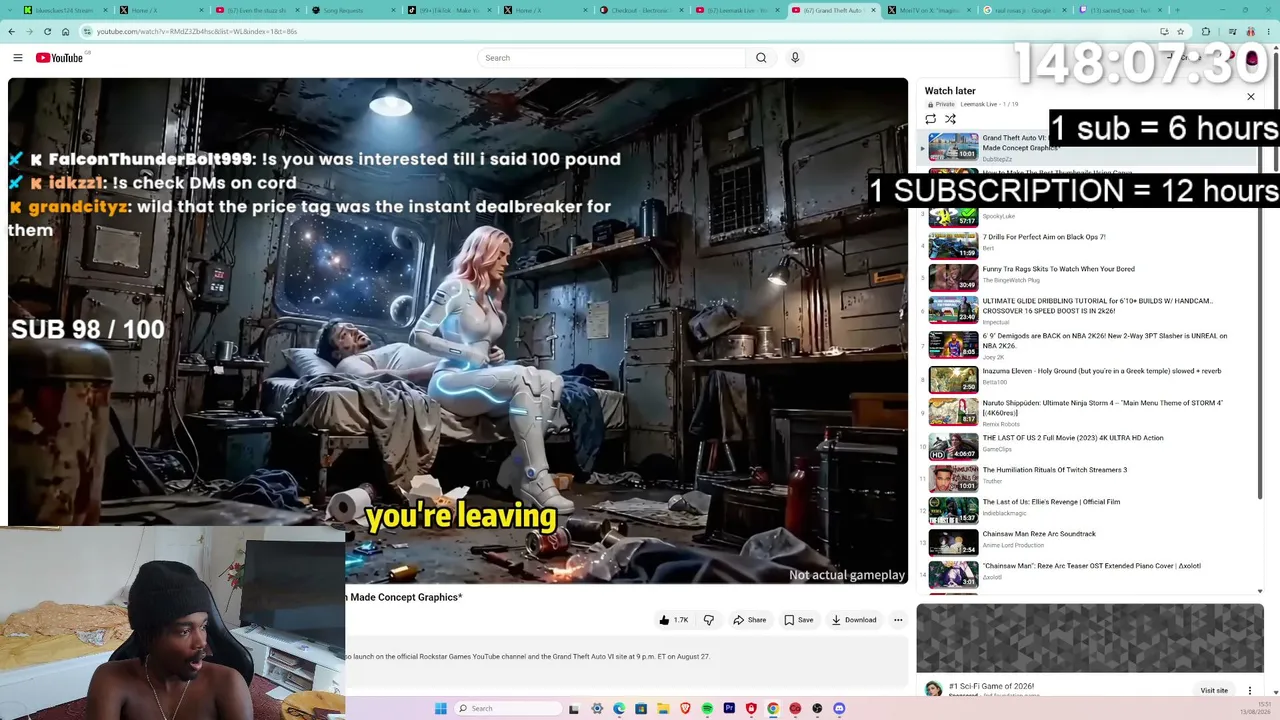Open OBS Studio from the taskbar
This screenshot has height=720, width=1280.
pyautogui.click(x=817, y=708)
